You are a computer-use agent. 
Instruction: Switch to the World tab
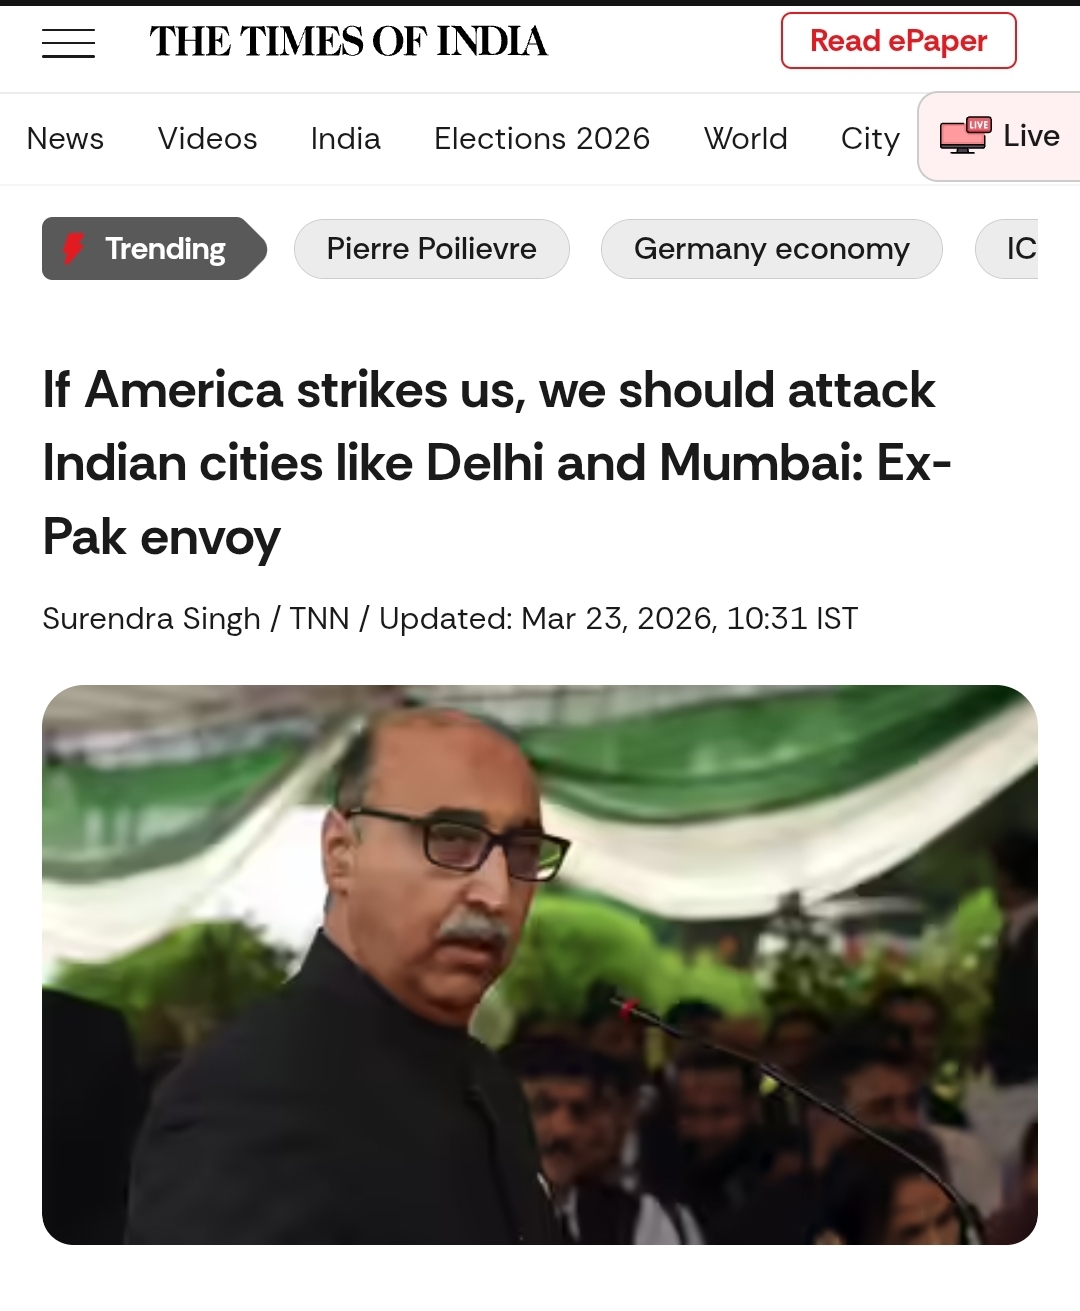[x=745, y=138]
